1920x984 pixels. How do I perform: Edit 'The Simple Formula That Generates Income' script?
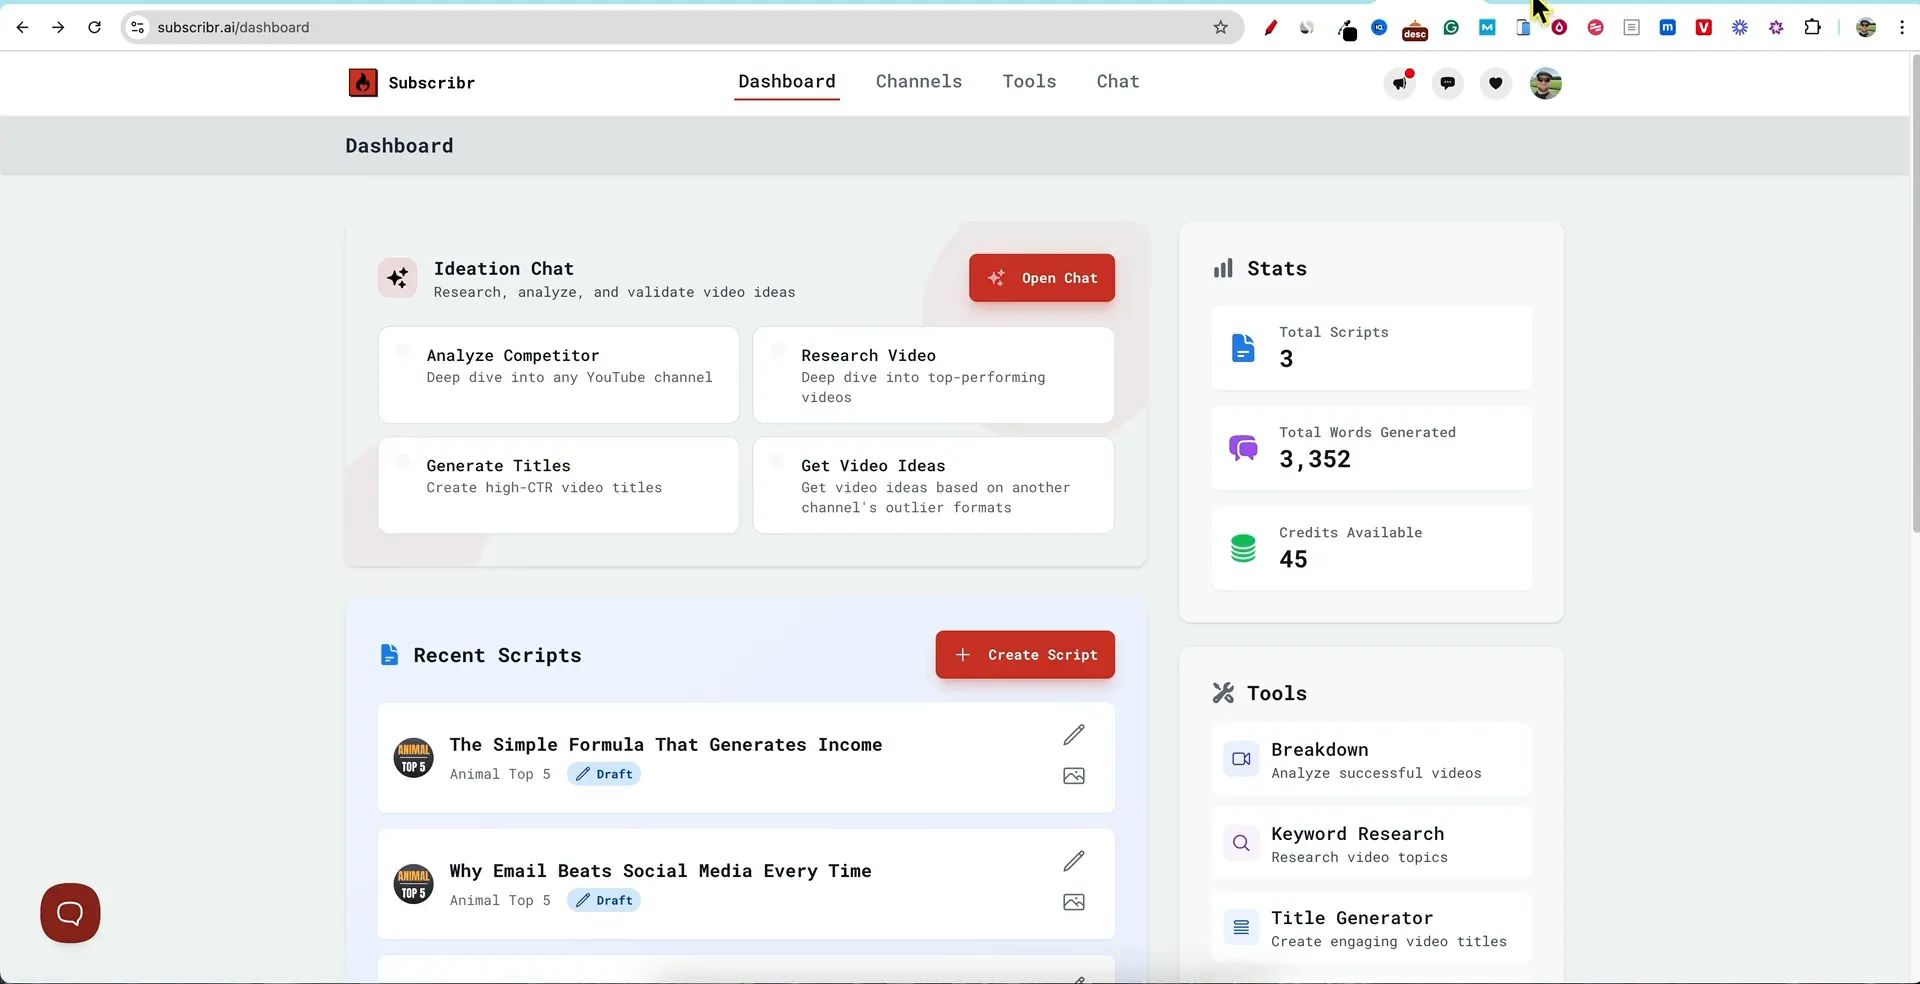1074,735
